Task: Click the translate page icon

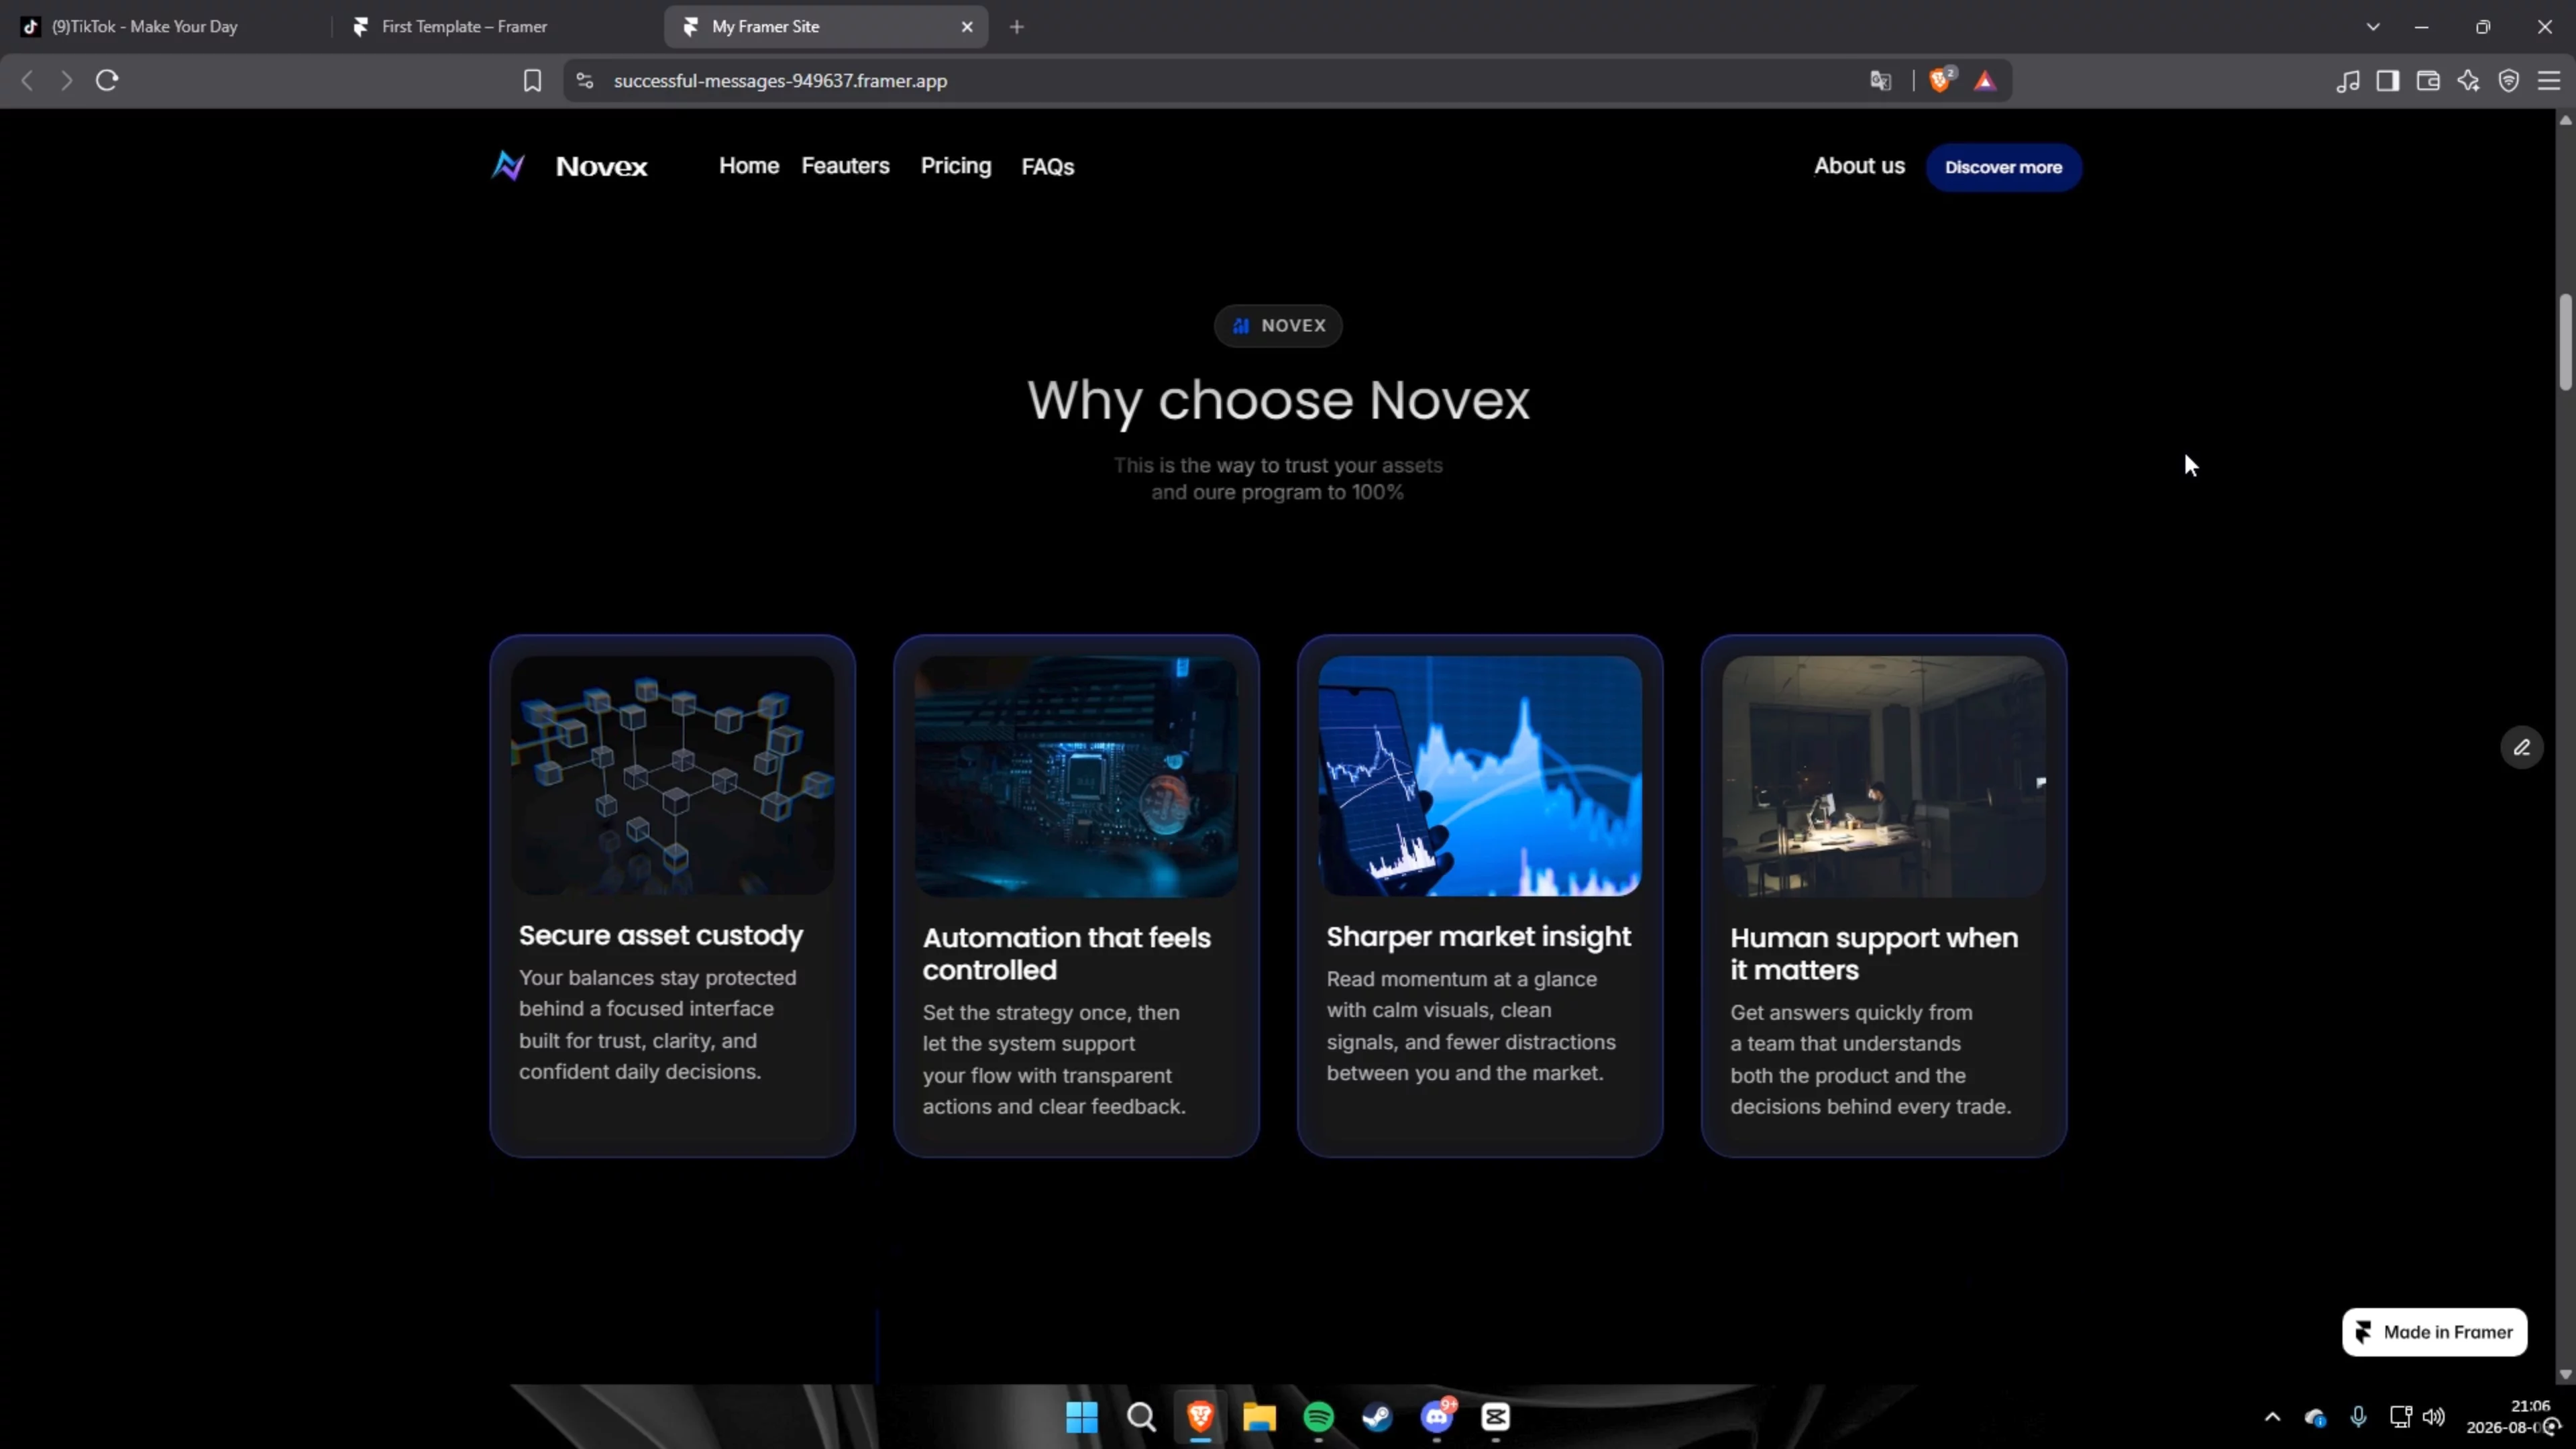Action: click(x=1880, y=81)
